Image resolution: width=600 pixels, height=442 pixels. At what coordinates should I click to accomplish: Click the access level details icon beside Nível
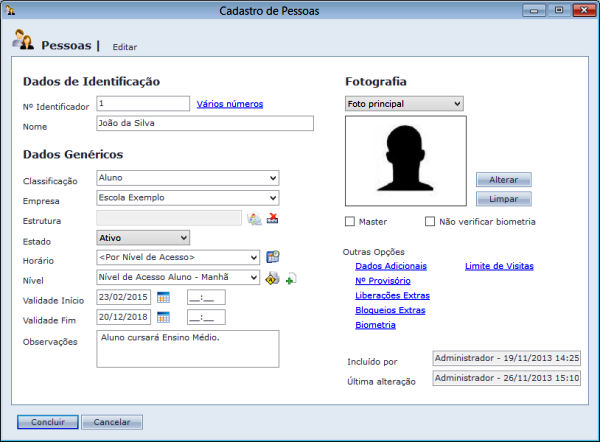(x=271, y=278)
